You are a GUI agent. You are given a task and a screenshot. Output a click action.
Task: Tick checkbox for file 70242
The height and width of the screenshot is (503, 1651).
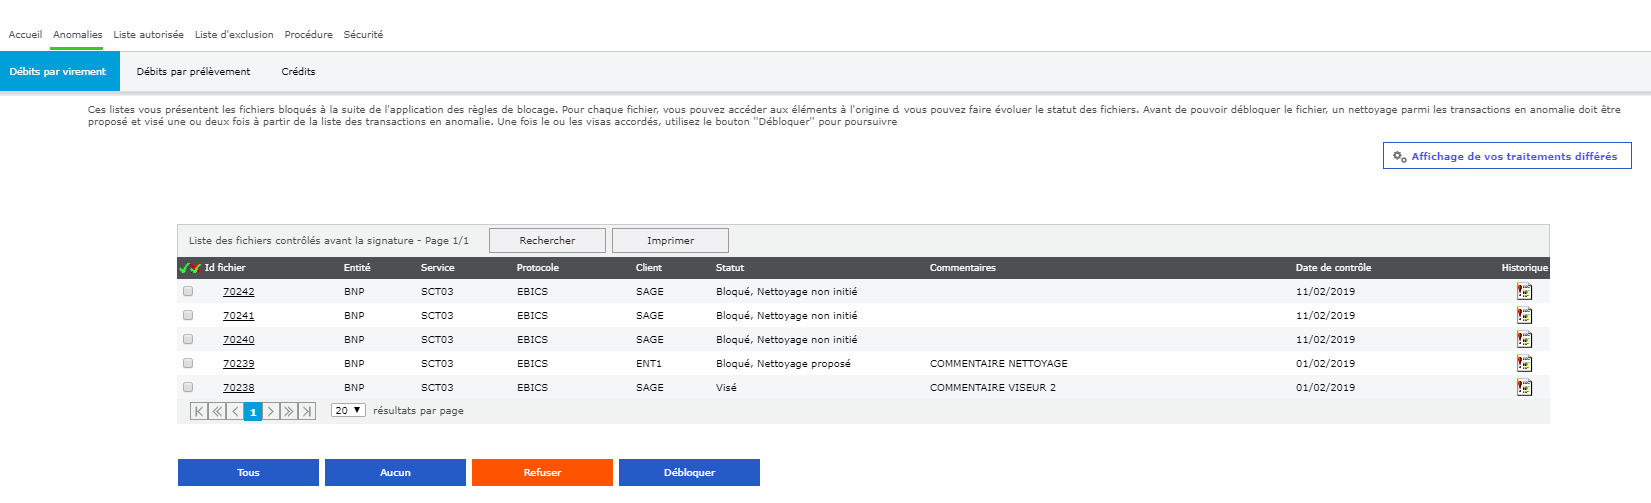pos(188,292)
